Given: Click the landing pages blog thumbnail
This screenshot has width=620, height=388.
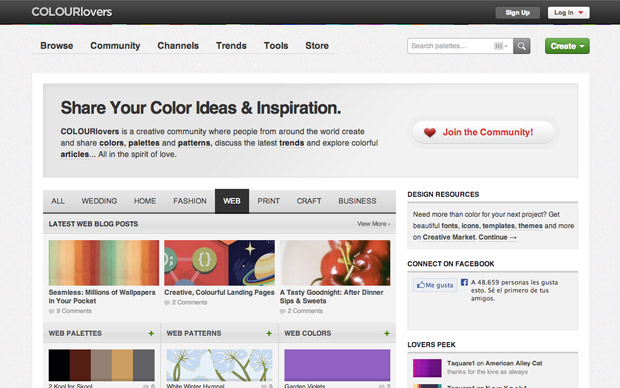Looking at the screenshot, I should pyautogui.click(x=219, y=263).
